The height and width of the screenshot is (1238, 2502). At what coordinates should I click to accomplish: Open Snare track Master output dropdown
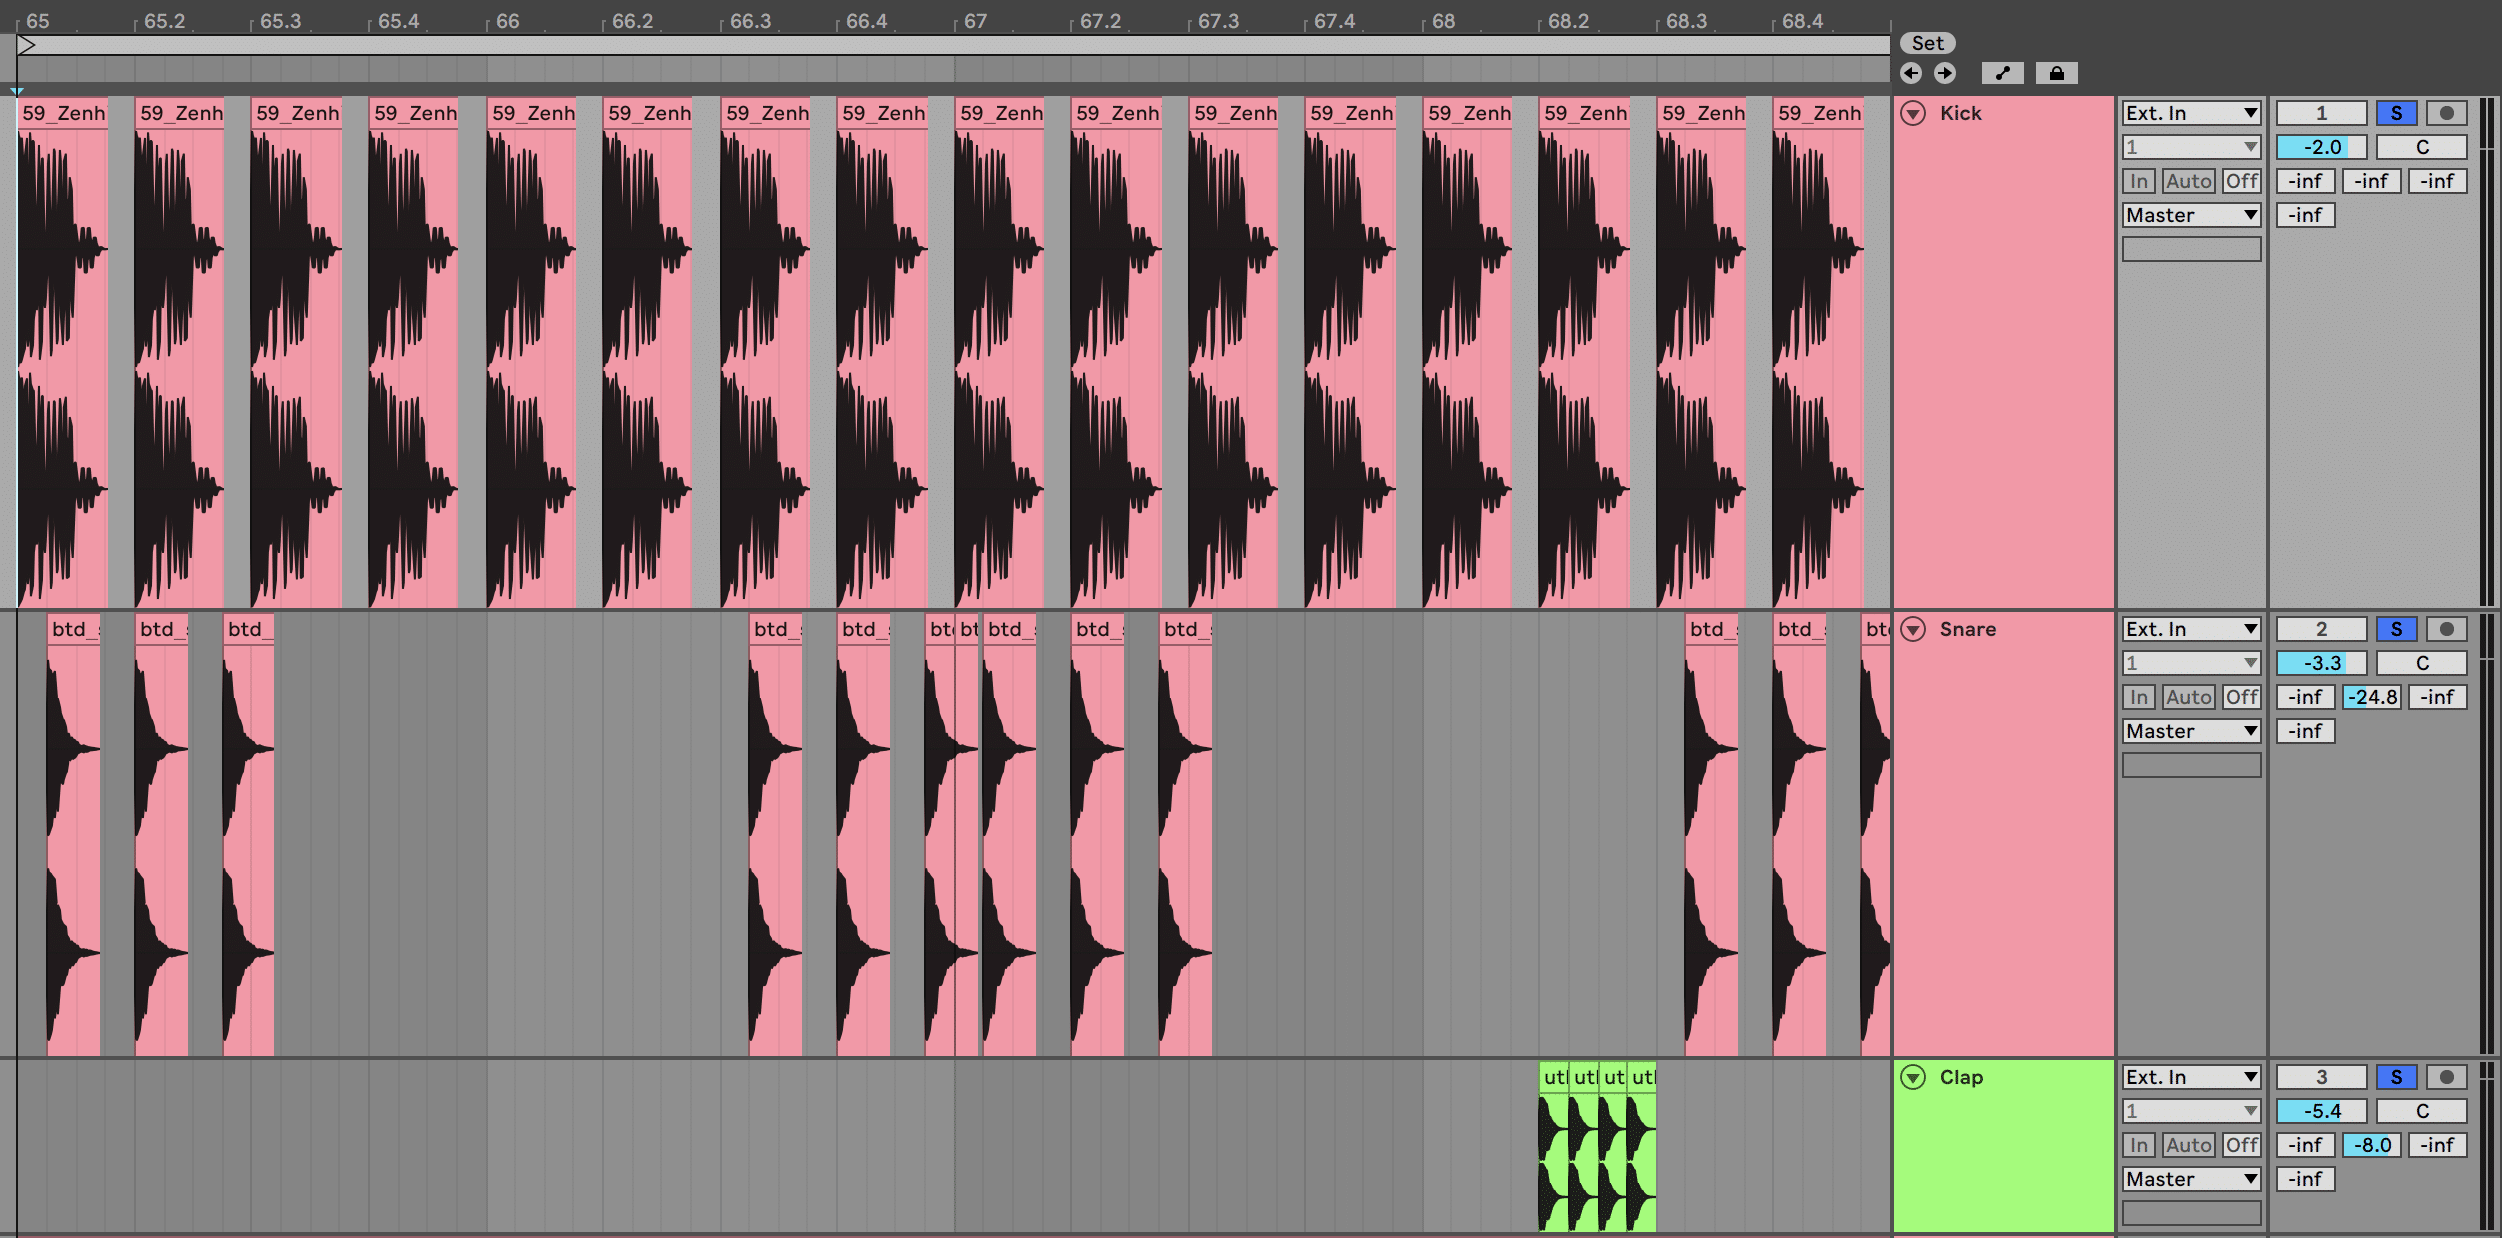[x=2191, y=731]
